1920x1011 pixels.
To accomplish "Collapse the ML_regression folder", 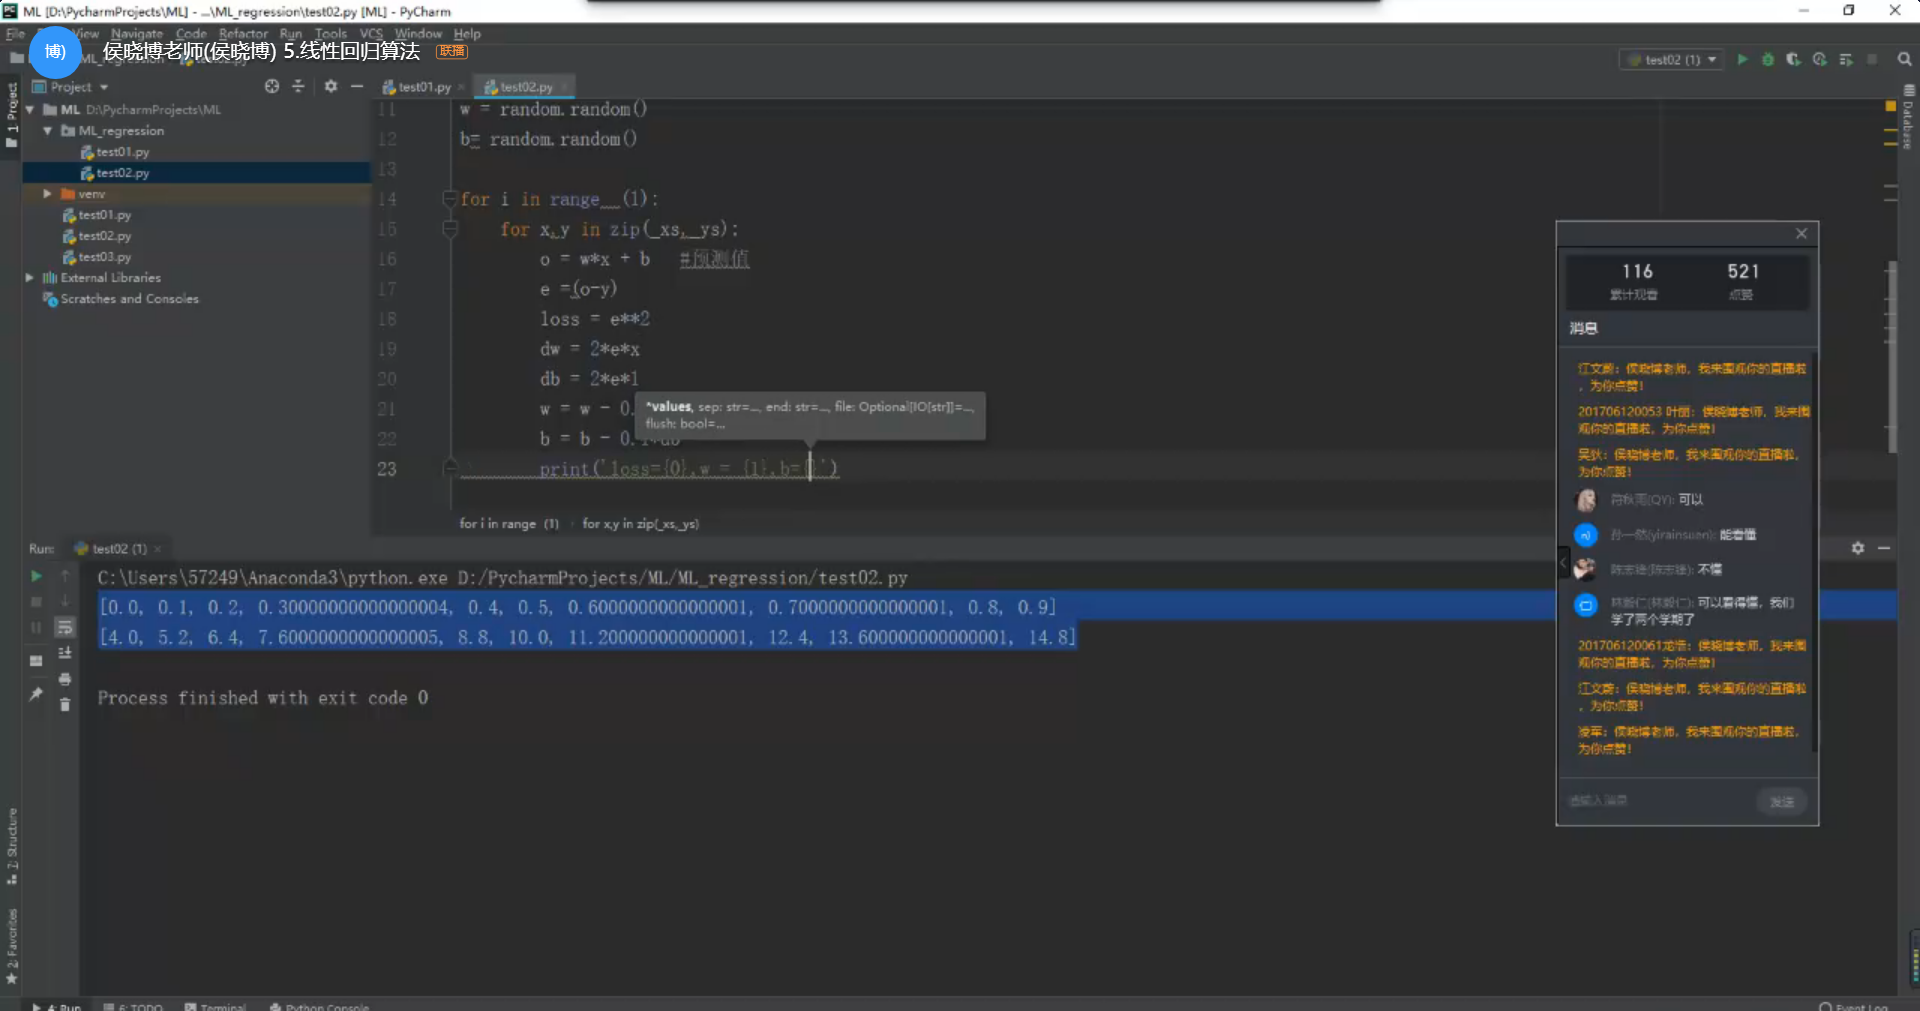I will coord(47,131).
